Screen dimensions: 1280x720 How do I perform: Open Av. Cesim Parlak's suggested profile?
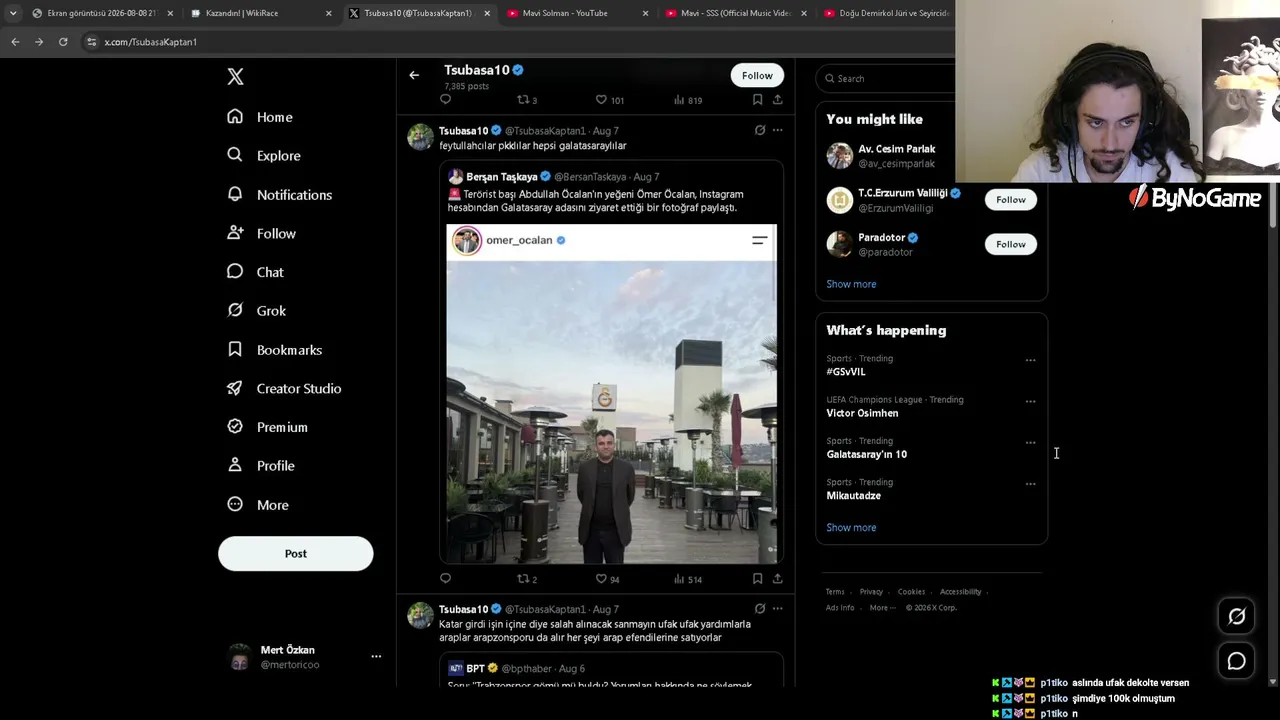pyautogui.click(x=896, y=149)
